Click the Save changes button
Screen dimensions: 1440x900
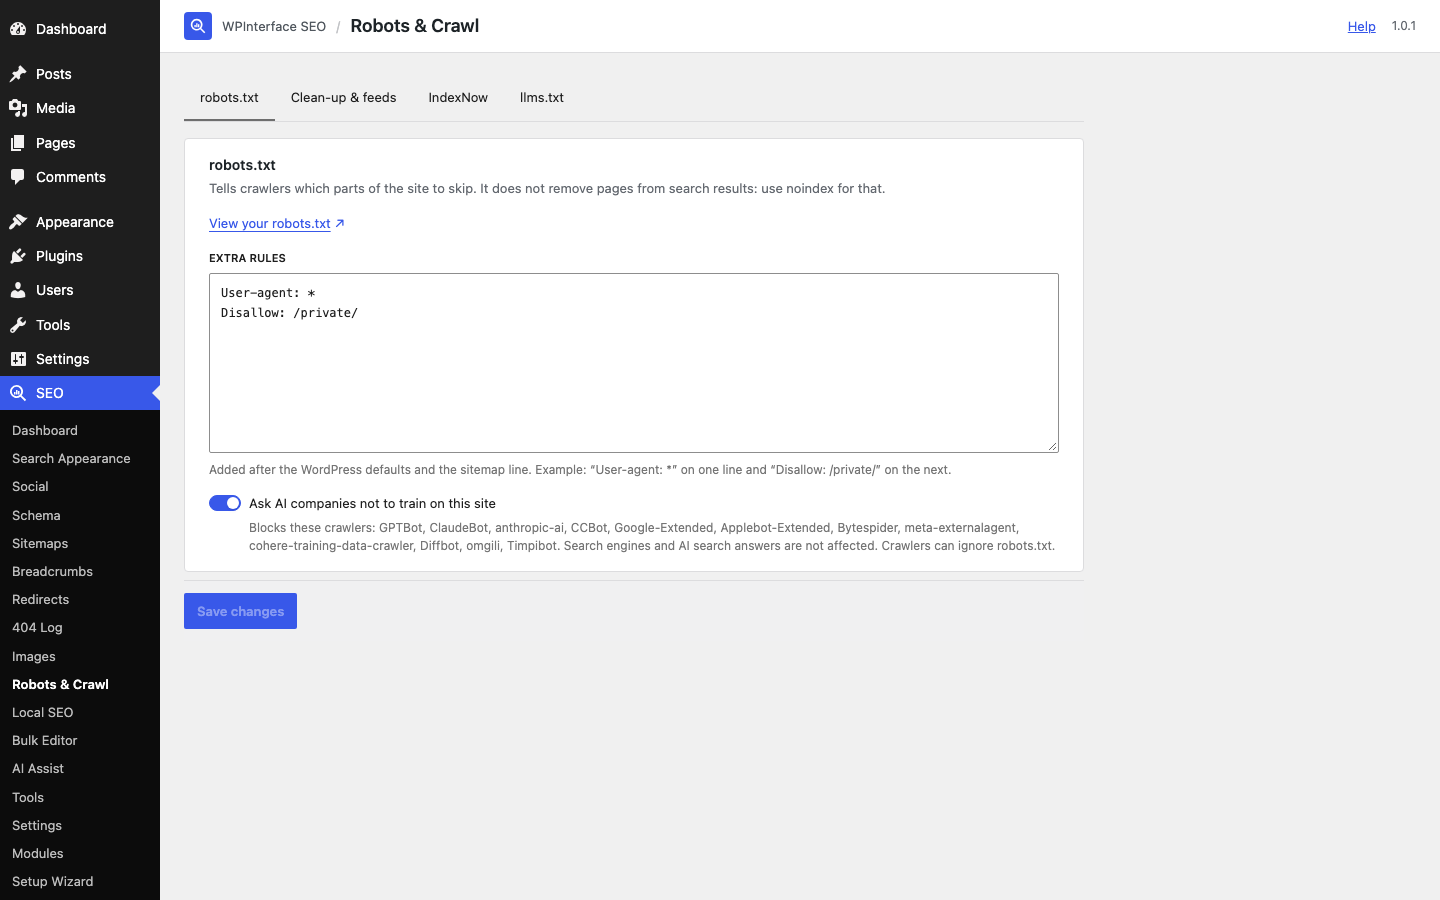click(240, 611)
